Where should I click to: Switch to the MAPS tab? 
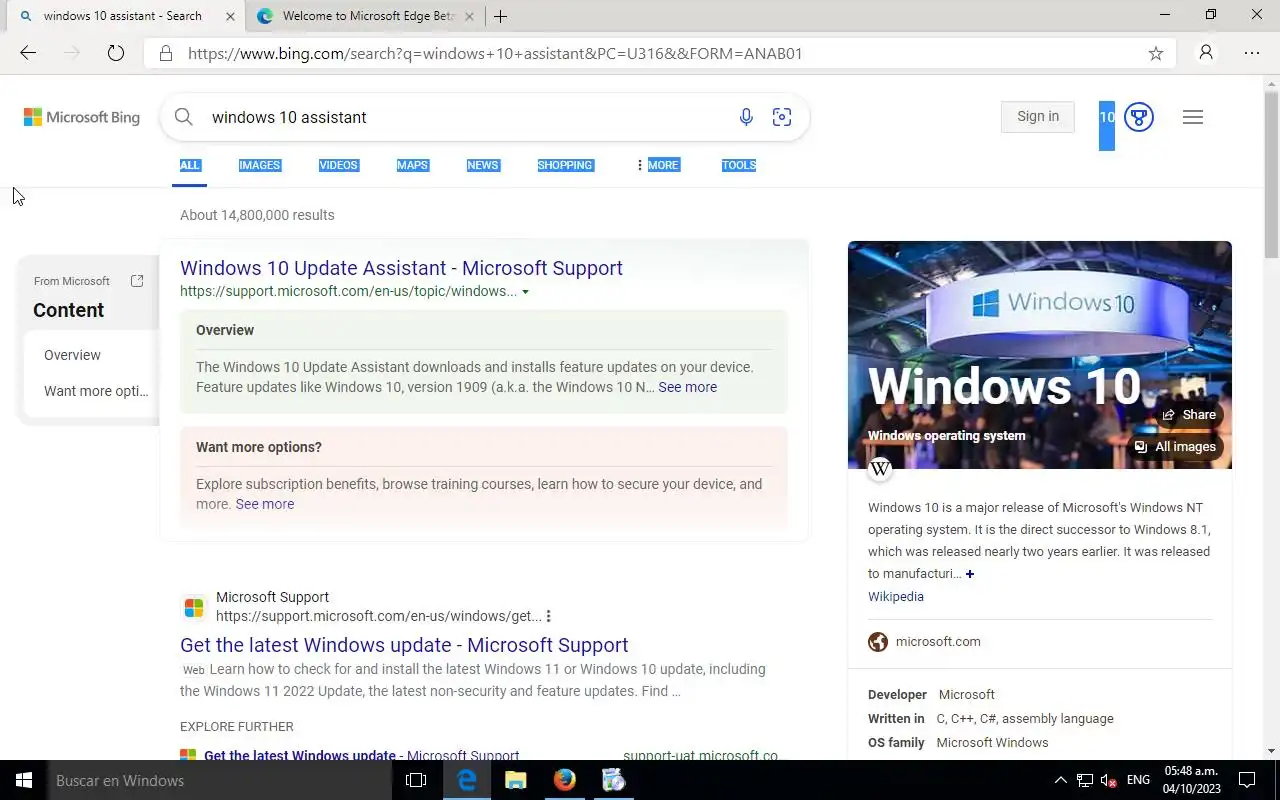412,165
